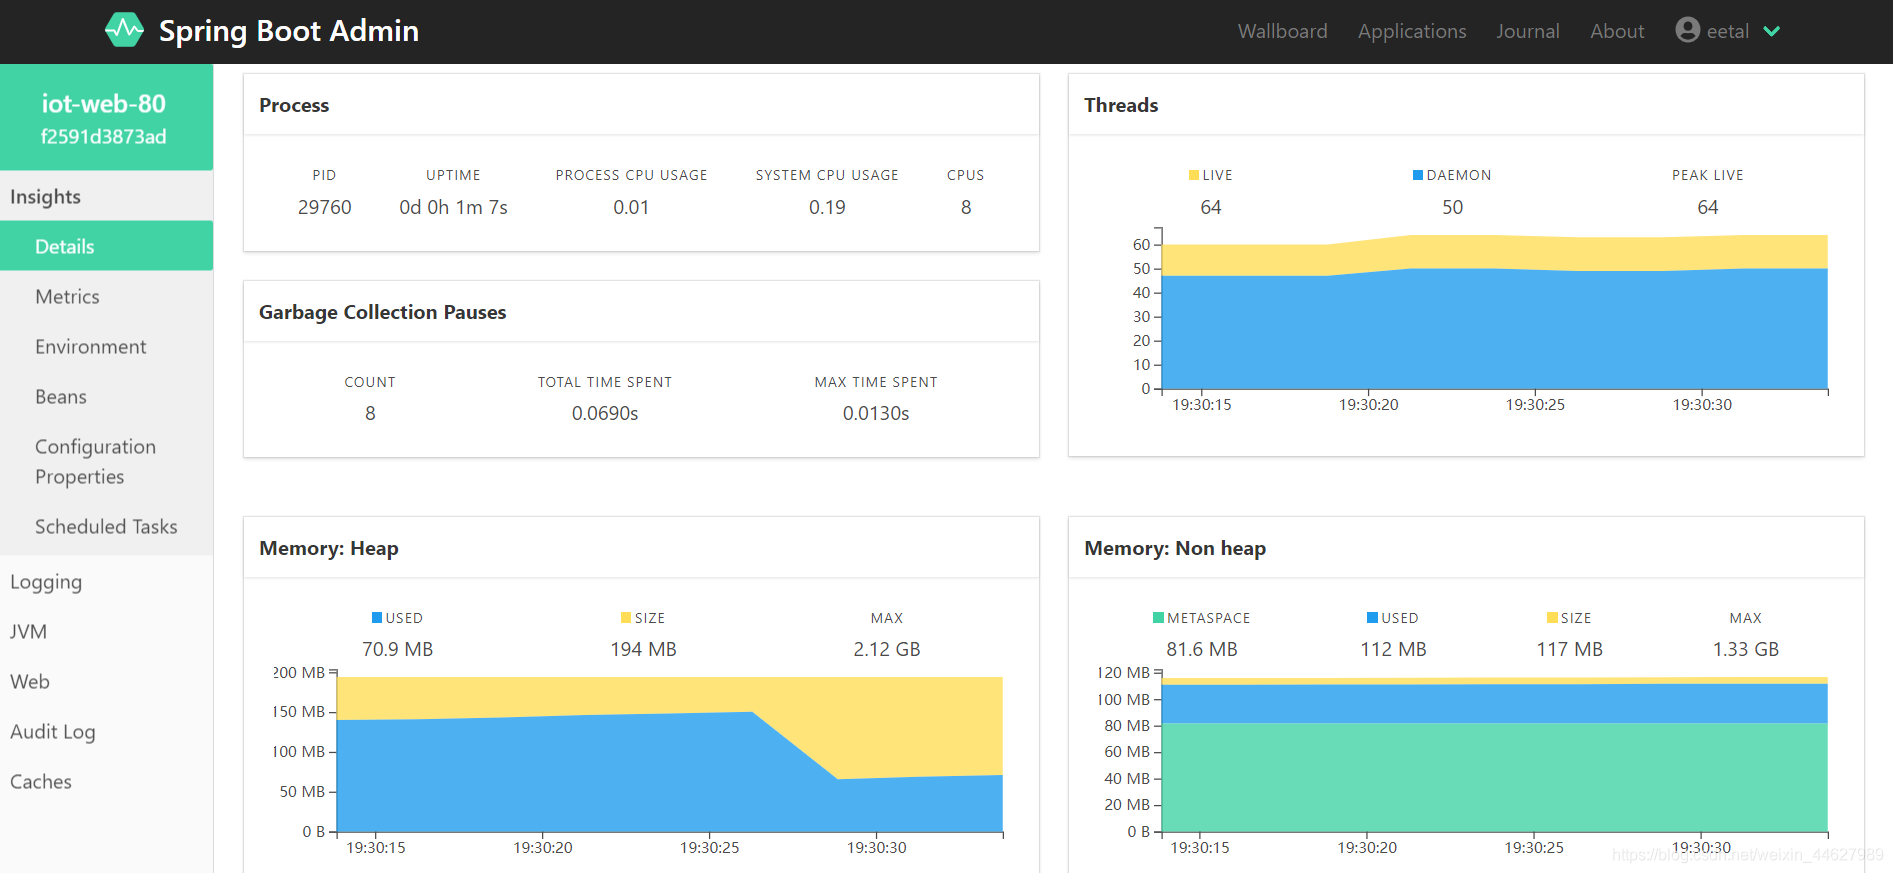This screenshot has height=873, width=1893.
Task: Click the blue USED swatch in Non heap
Action: point(1373,618)
